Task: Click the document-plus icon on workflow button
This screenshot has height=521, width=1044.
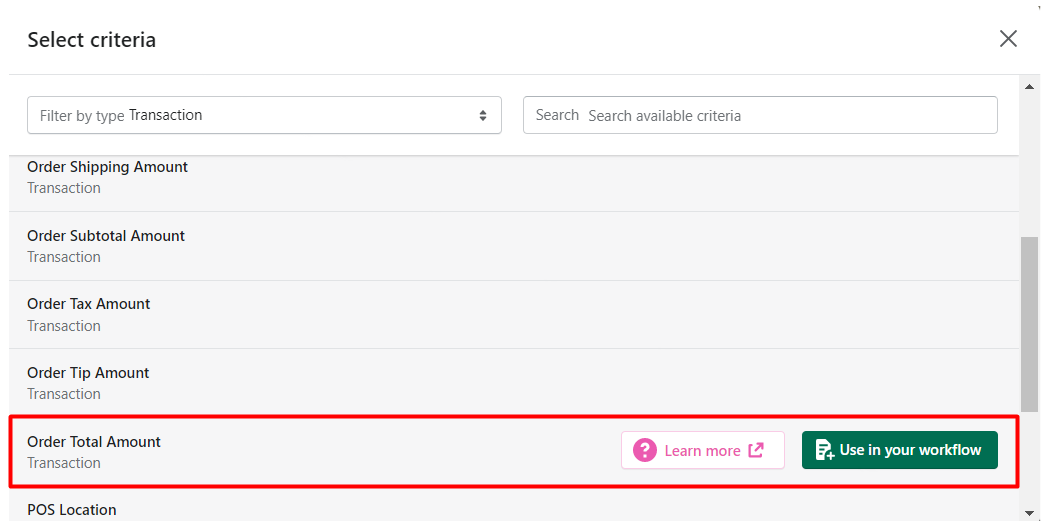Action: coord(824,450)
